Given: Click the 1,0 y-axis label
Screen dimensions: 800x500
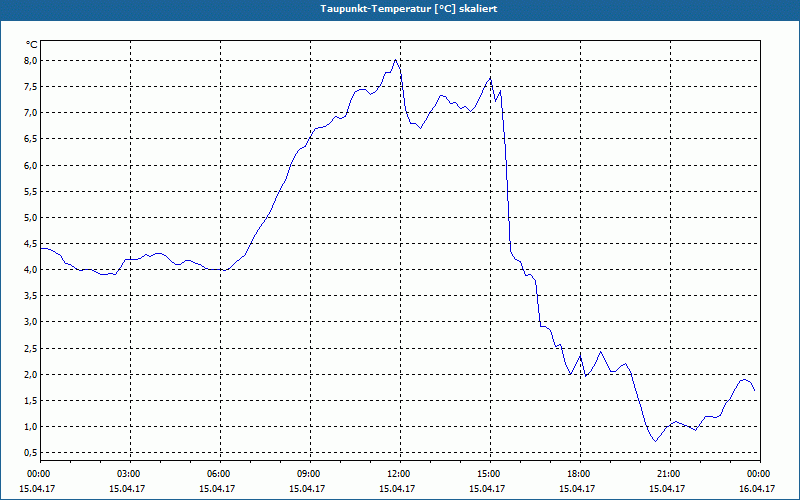Looking at the screenshot, I should point(31,426).
